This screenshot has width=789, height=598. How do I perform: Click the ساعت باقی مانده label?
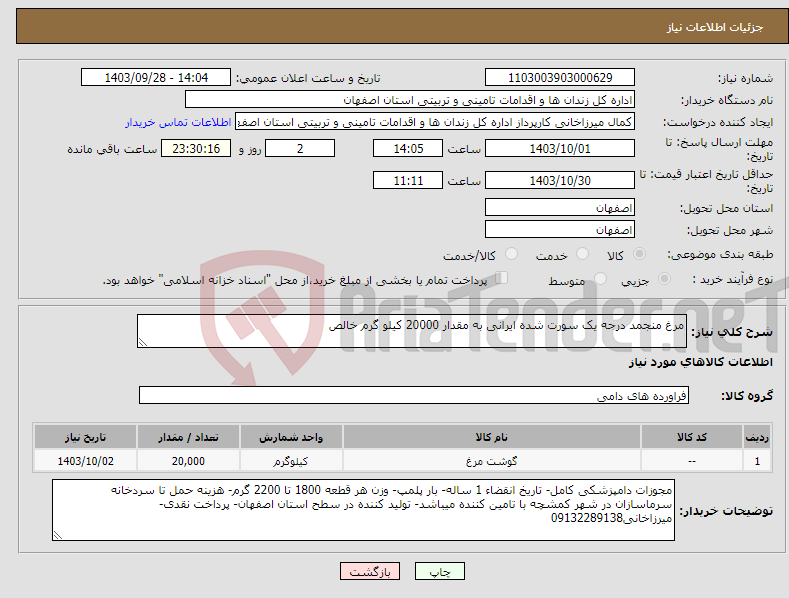[112, 150]
